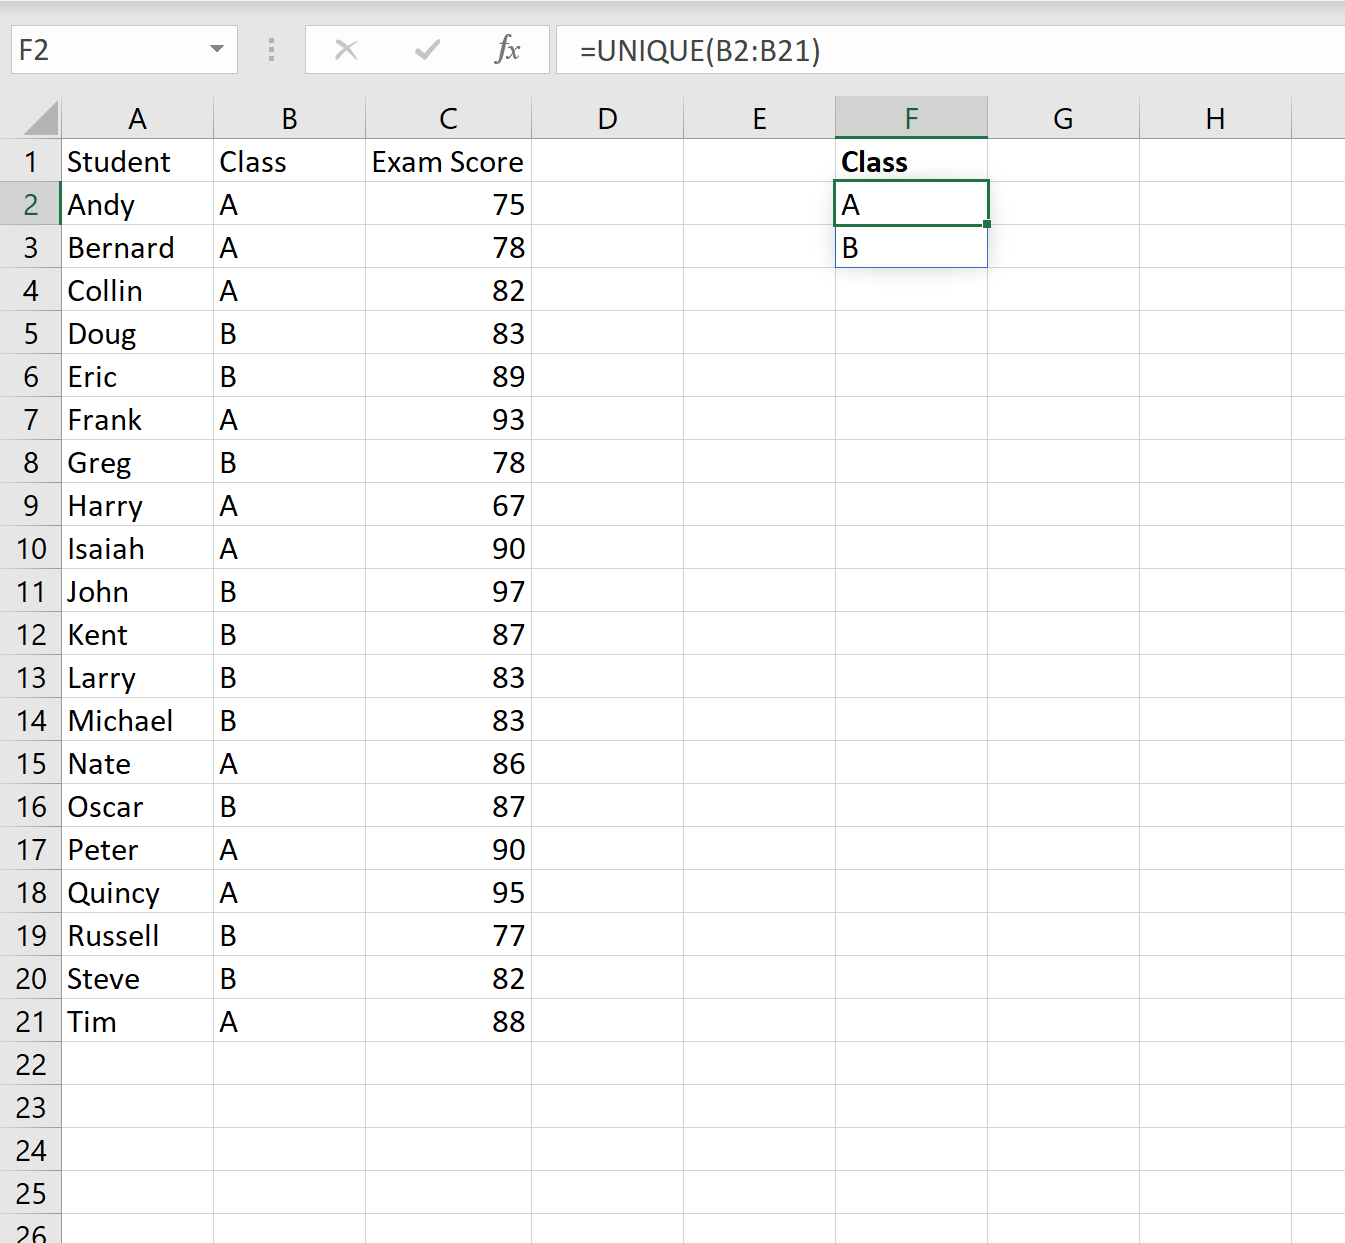Select the bold Class cell in column F
This screenshot has width=1345, height=1243.
point(911,161)
